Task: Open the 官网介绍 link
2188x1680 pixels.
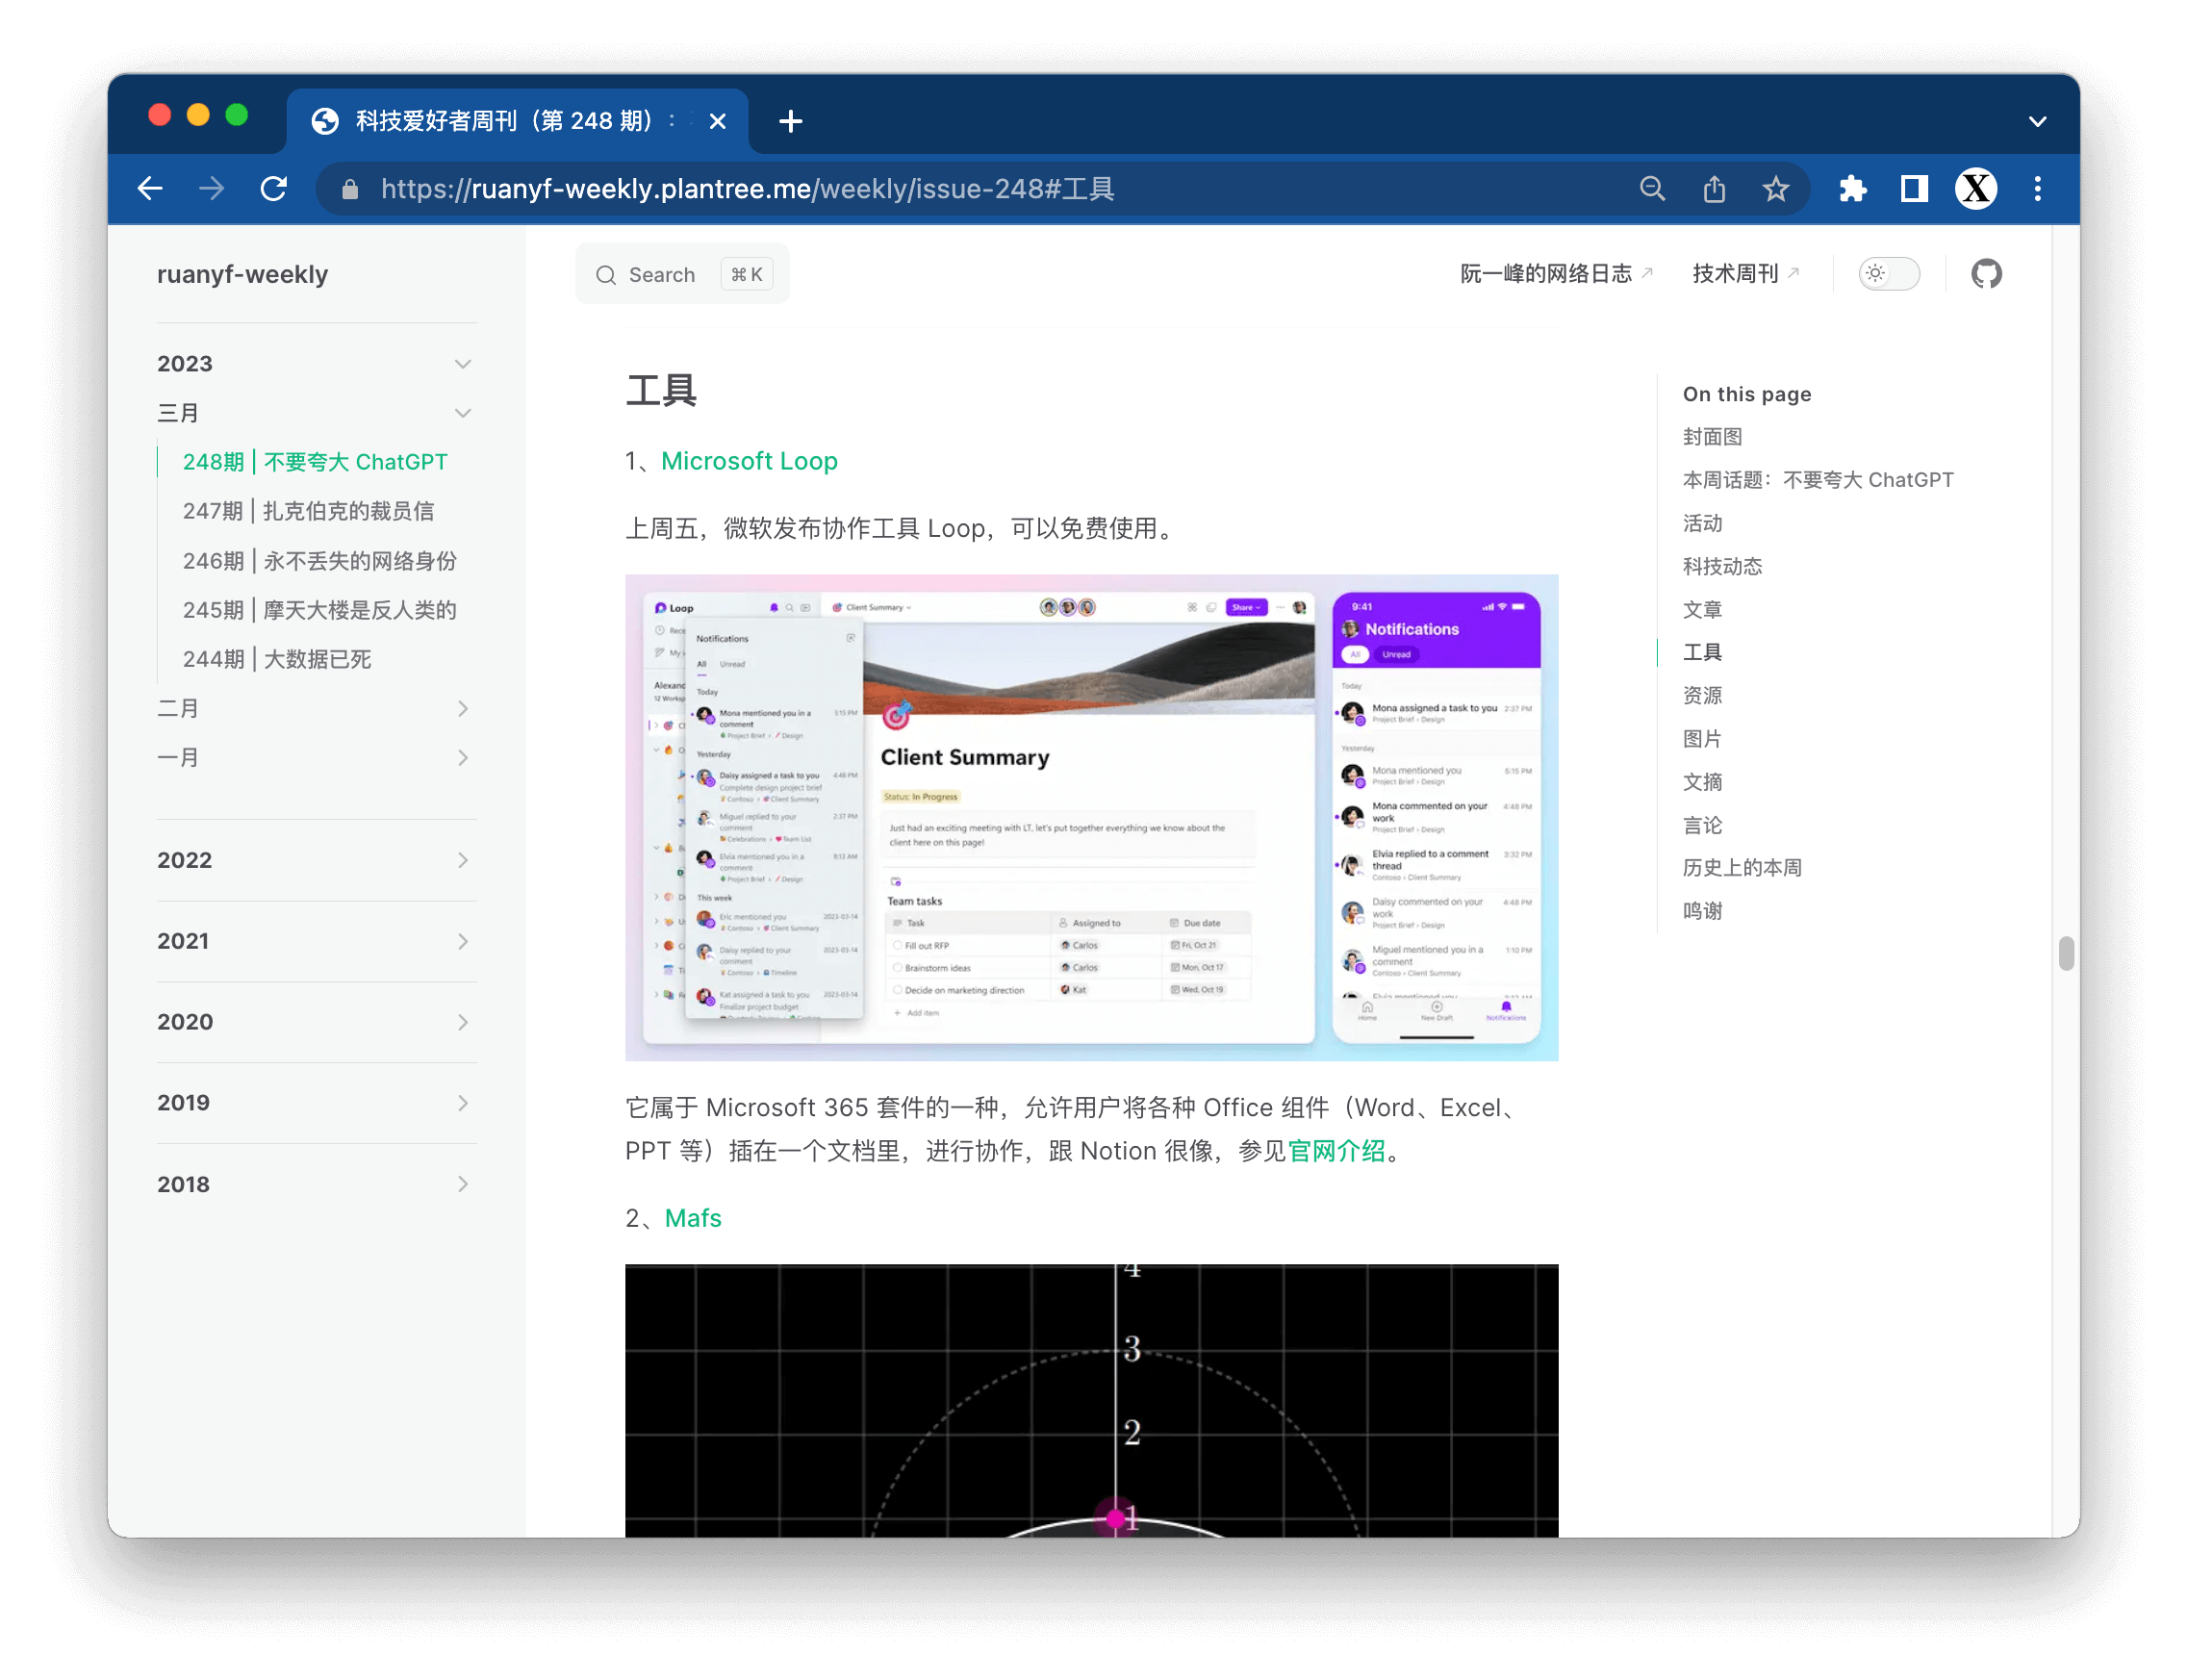Action: click(x=1336, y=1150)
